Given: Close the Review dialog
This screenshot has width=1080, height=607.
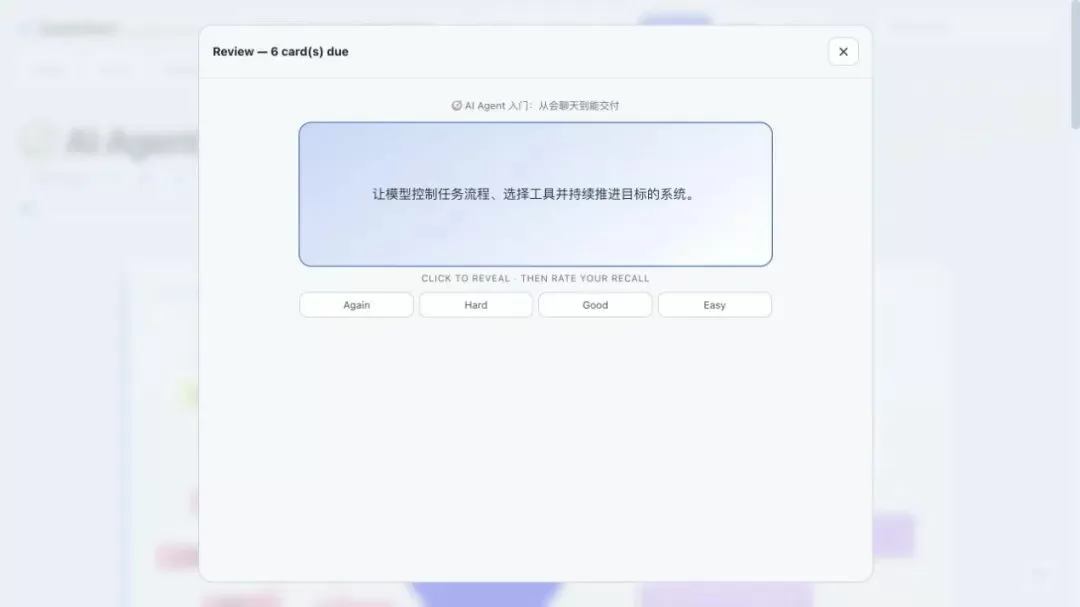Looking at the screenshot, I should pyautogui.click(x=843, y=52).
